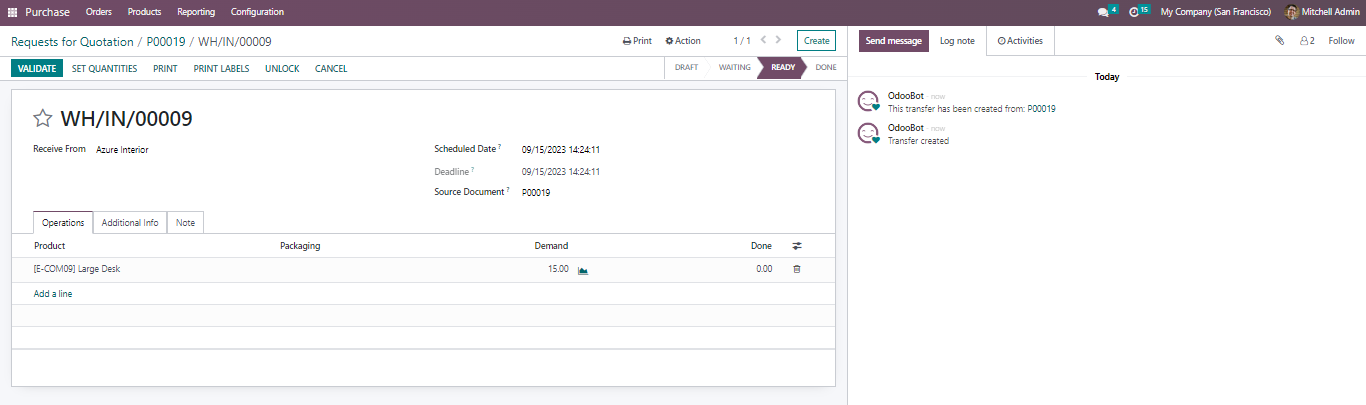Screen dimensions: 1366x405
Task: Open the apps grid menu icon
Action: 13,12
